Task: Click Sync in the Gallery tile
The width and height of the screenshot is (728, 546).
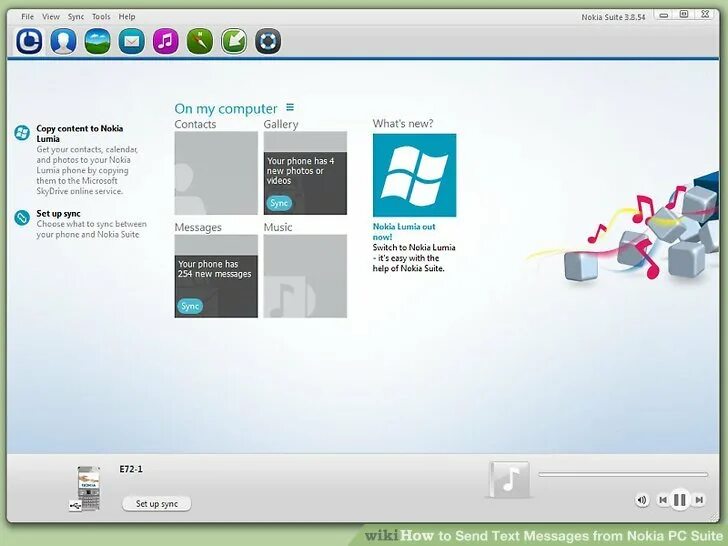Action: click(279, 203)
